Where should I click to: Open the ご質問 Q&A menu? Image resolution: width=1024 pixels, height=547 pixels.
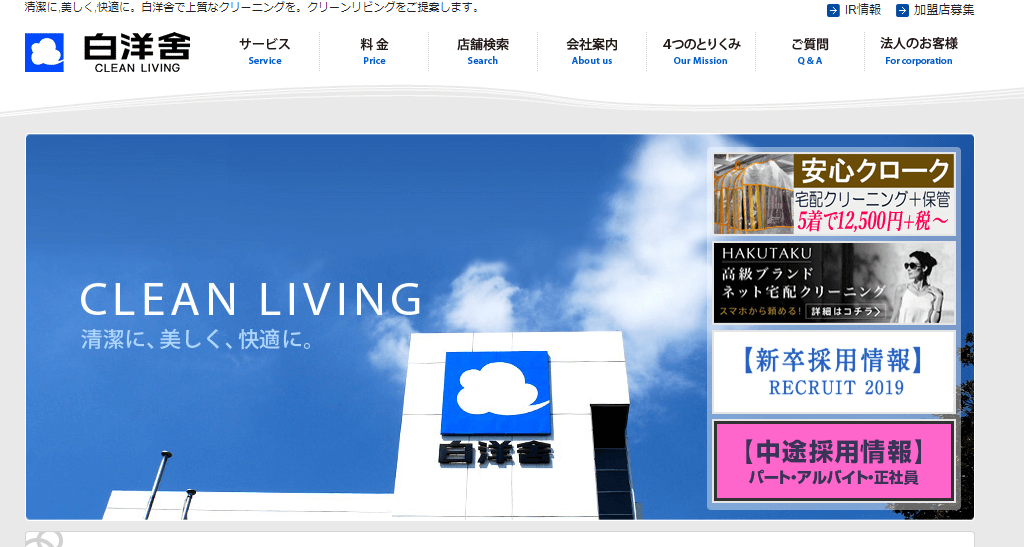point(809,51)
